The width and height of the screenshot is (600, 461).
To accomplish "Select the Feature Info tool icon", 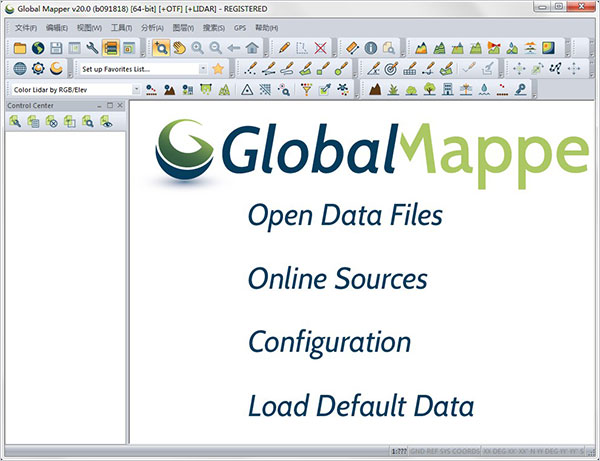I will pos(370,48).
